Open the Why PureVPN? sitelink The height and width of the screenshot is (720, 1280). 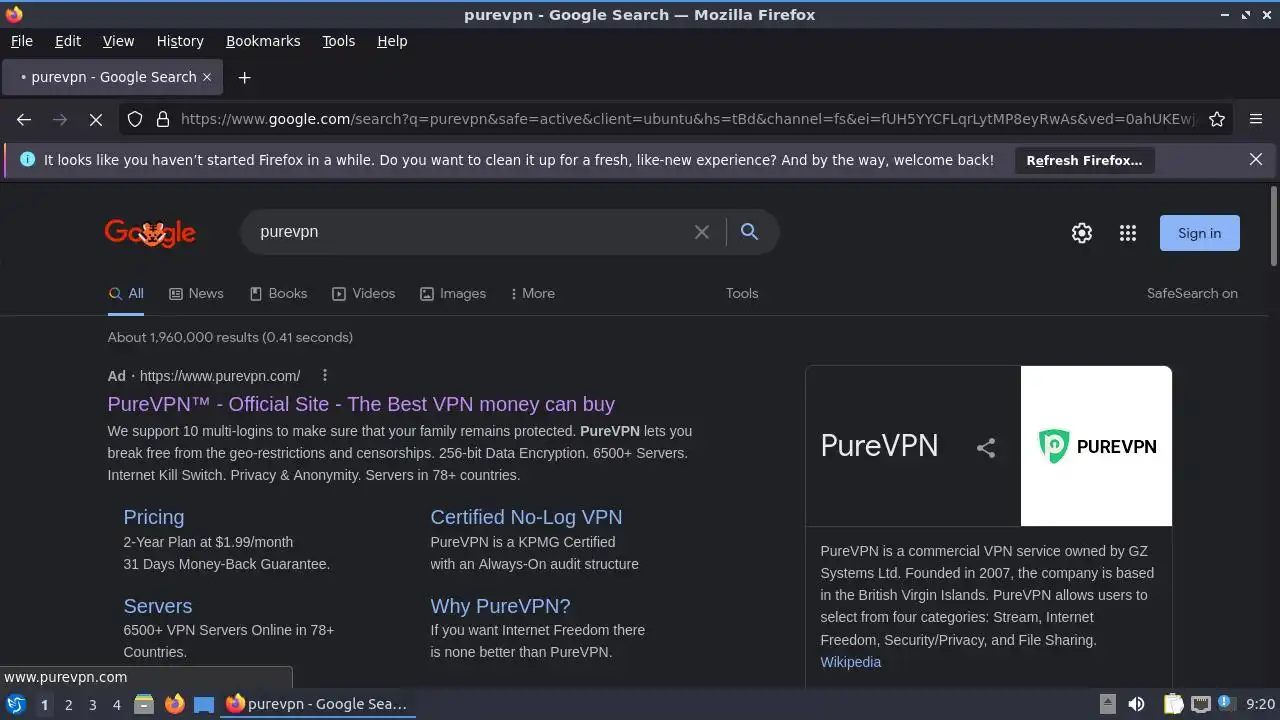point(500,606)
